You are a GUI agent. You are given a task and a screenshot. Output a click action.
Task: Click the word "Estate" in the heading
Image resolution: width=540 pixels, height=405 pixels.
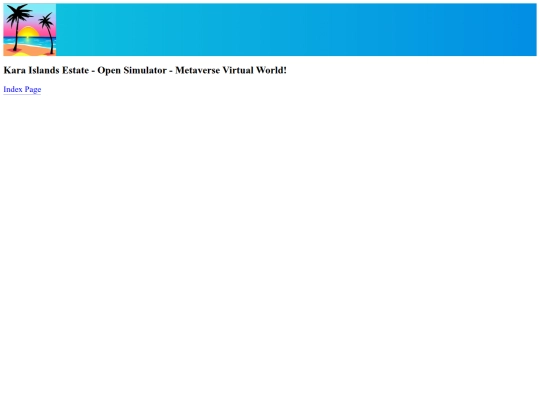point(75,70)
